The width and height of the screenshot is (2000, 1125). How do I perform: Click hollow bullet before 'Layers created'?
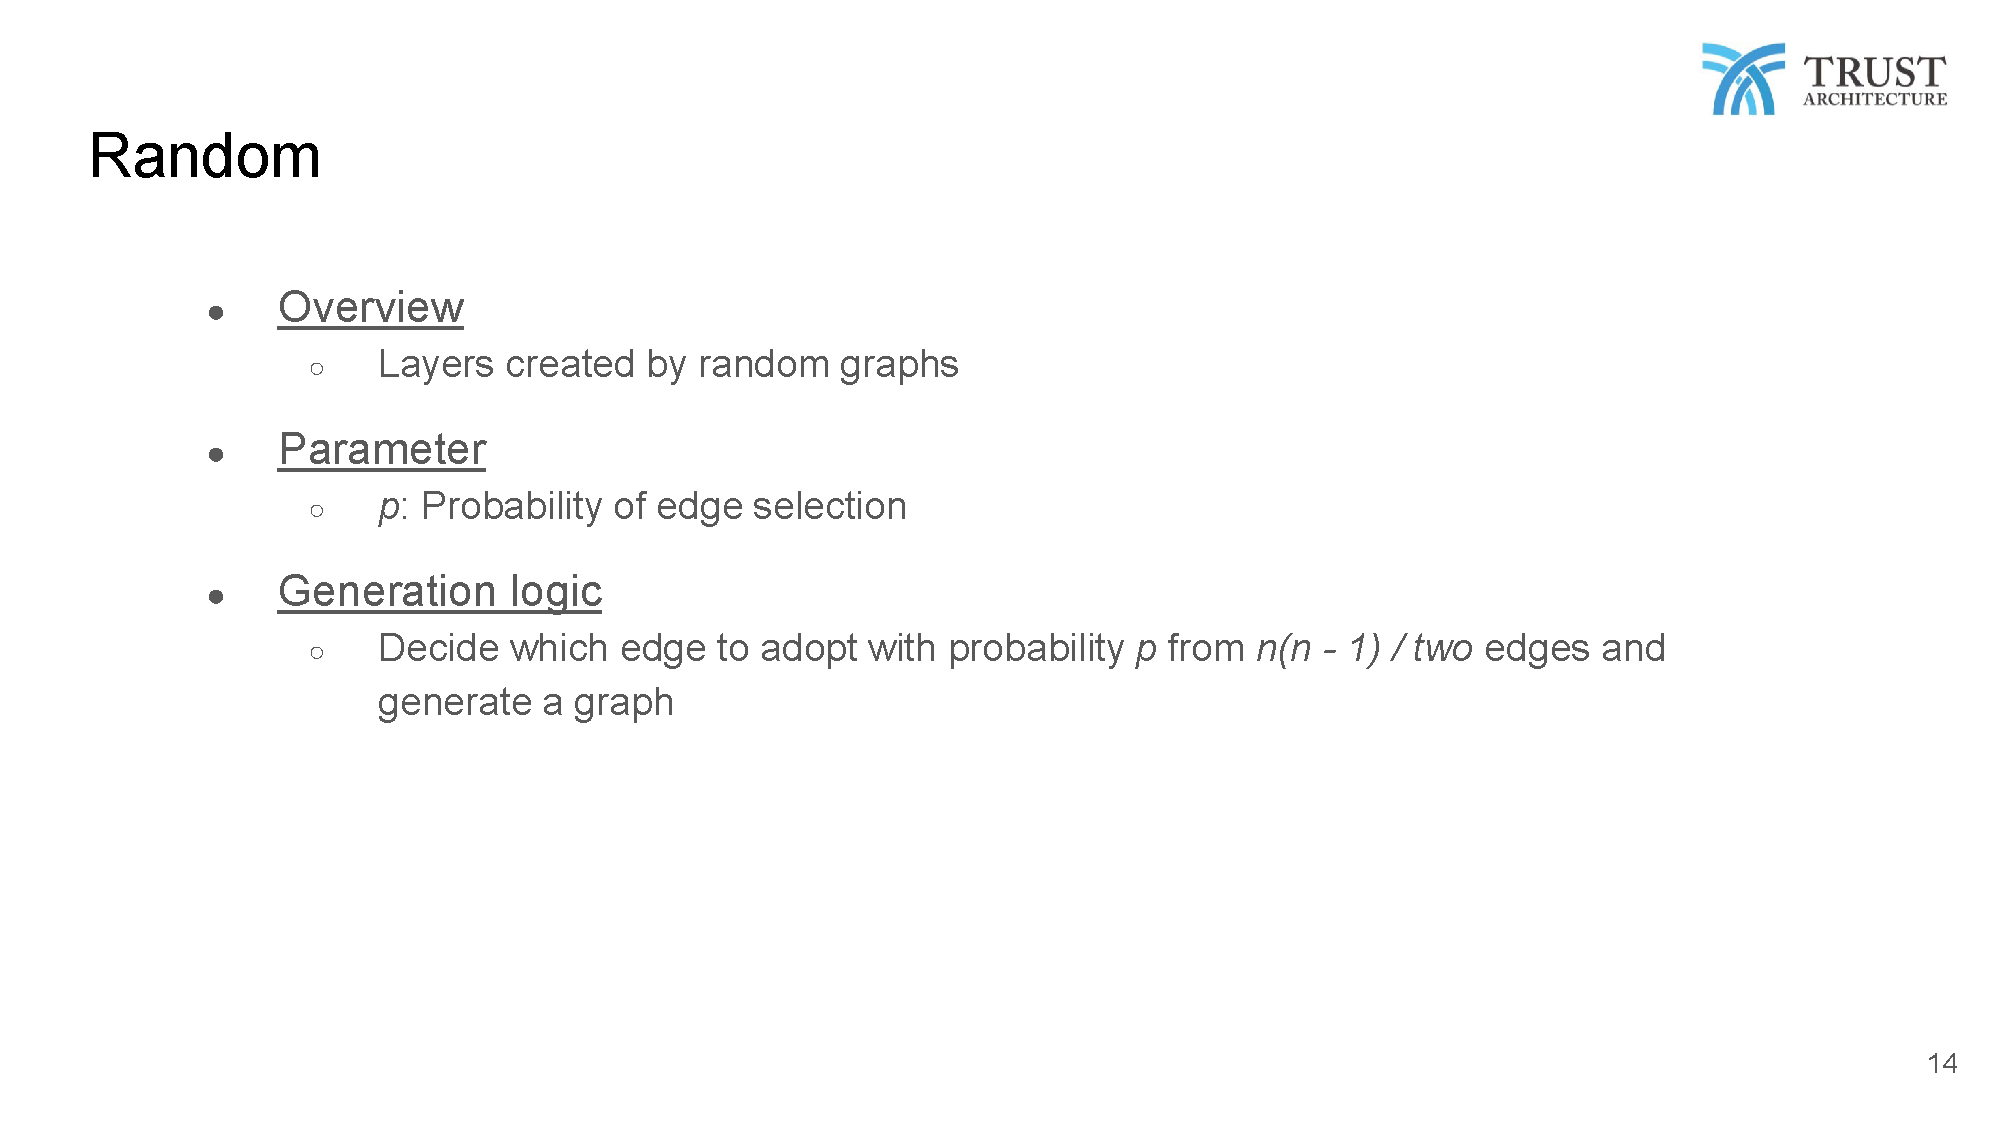(x=317, y=369)
